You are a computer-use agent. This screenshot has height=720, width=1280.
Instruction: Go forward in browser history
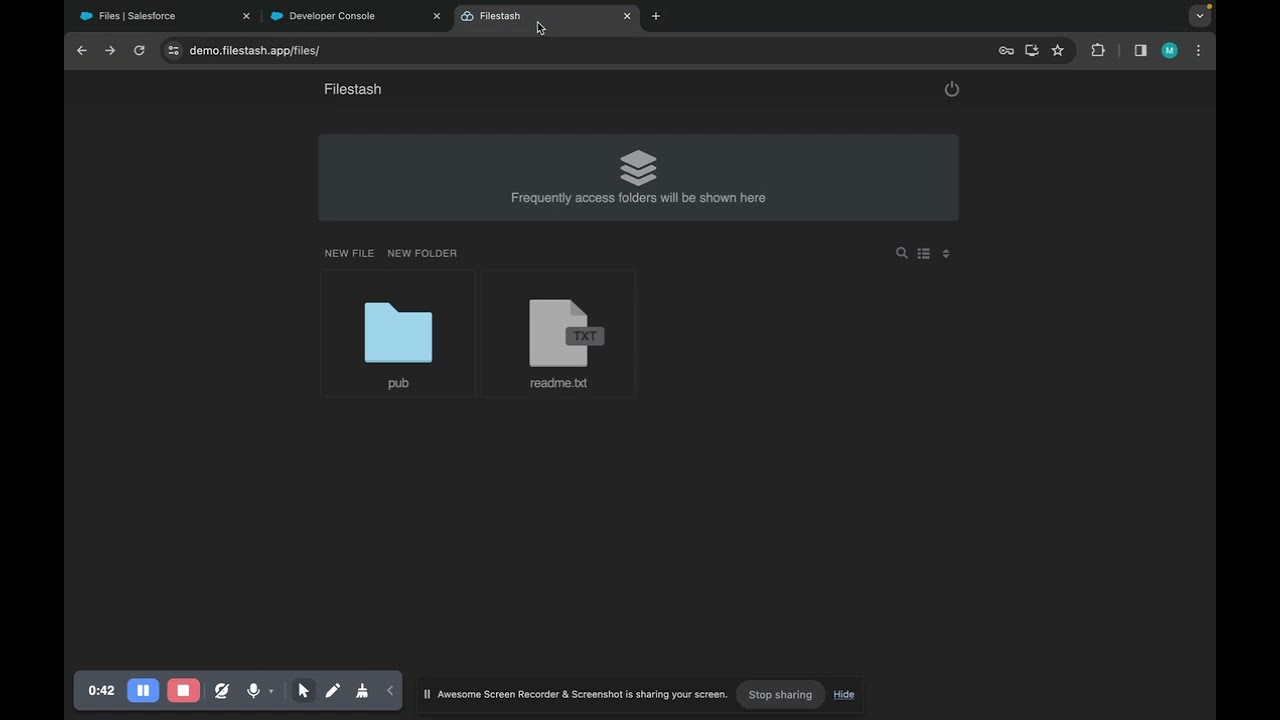(110, 50)
